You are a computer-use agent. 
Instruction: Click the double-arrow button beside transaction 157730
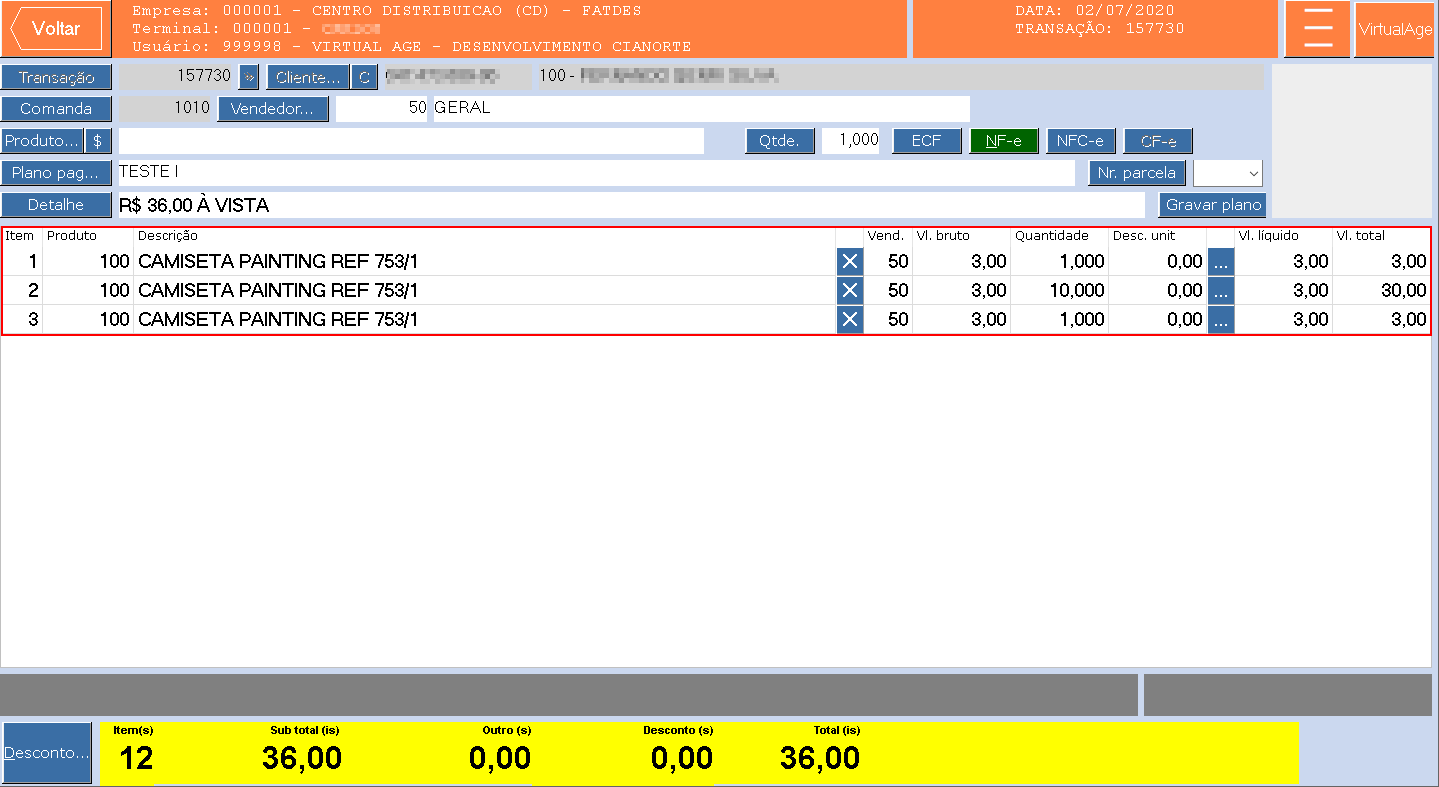(x=249, y=77)
